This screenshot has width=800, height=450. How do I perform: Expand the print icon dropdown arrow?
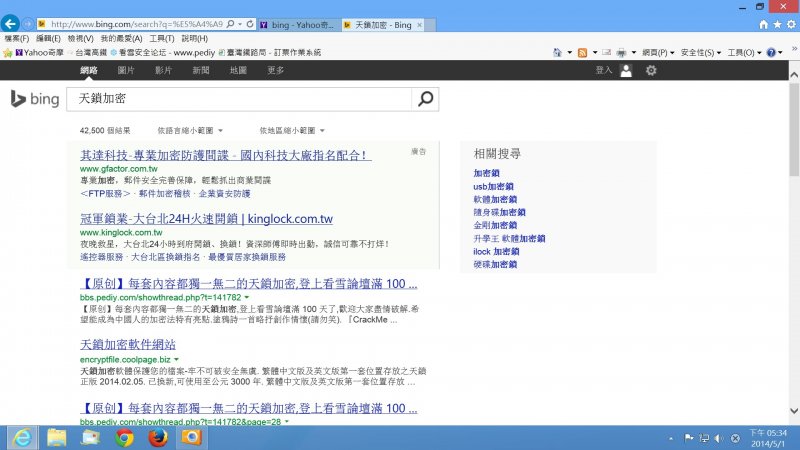click(x=634, y=52)
